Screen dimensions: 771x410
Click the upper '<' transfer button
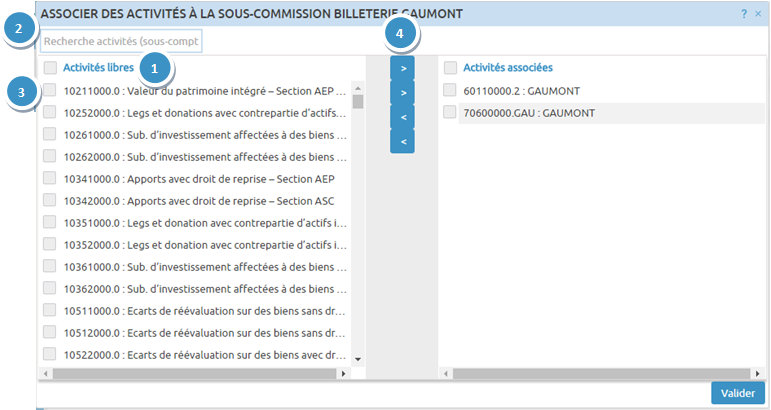(x=403, y=117)
